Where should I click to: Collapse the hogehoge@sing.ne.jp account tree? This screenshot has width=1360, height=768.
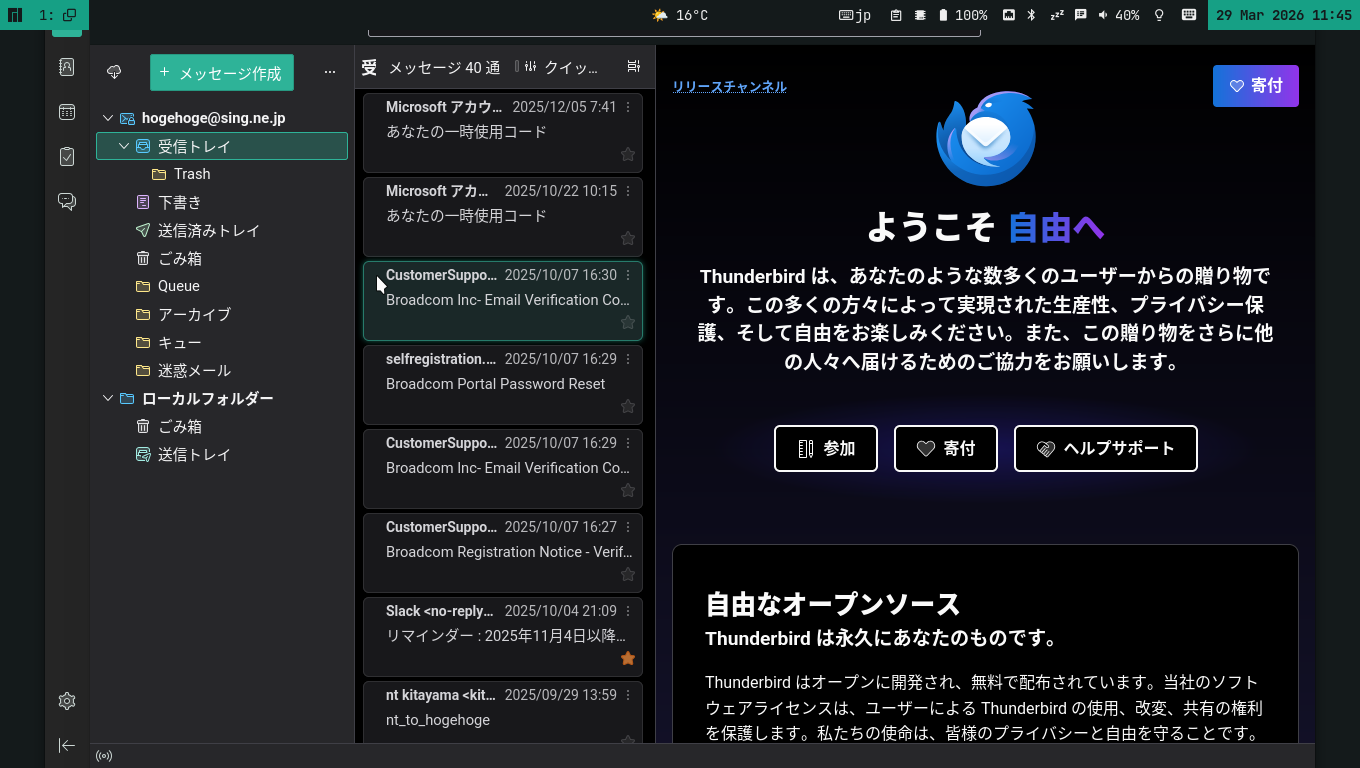108,117
